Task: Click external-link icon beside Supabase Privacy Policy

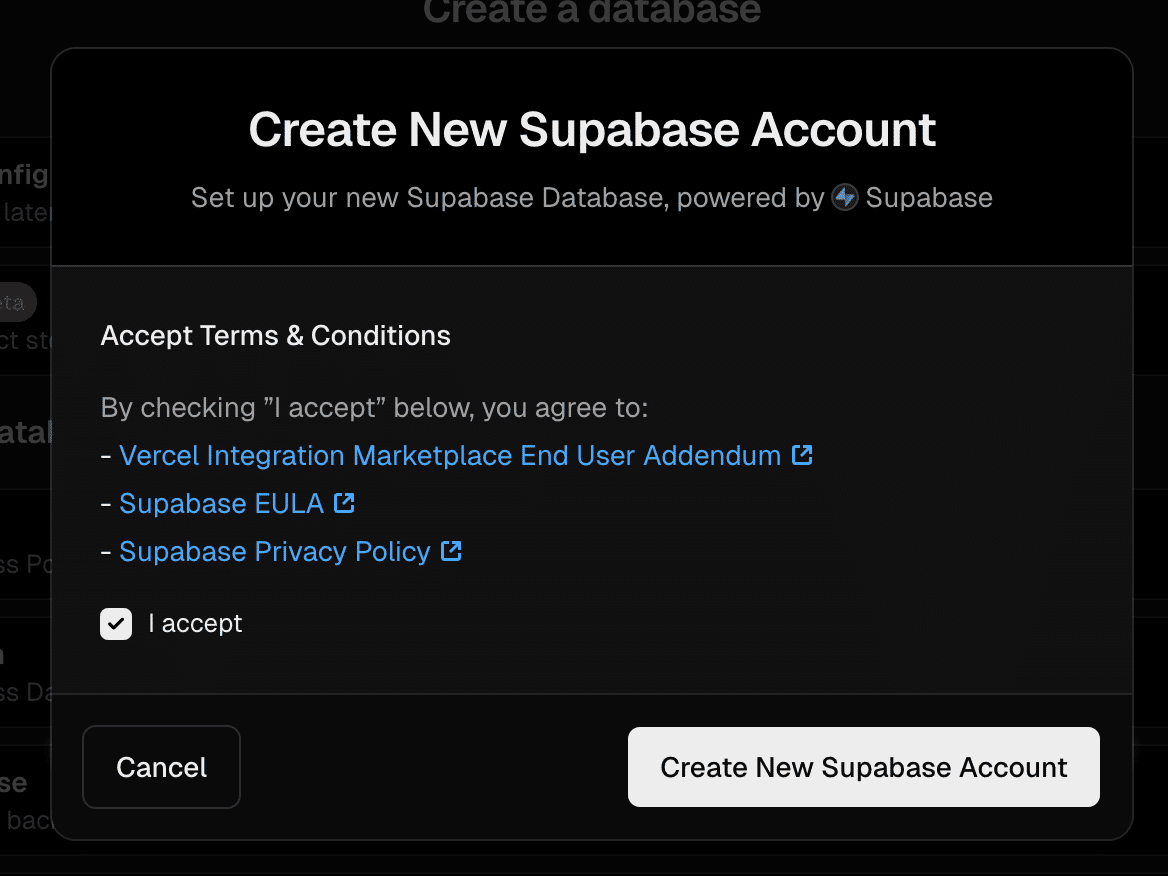Action: click(x=452, y=552)
